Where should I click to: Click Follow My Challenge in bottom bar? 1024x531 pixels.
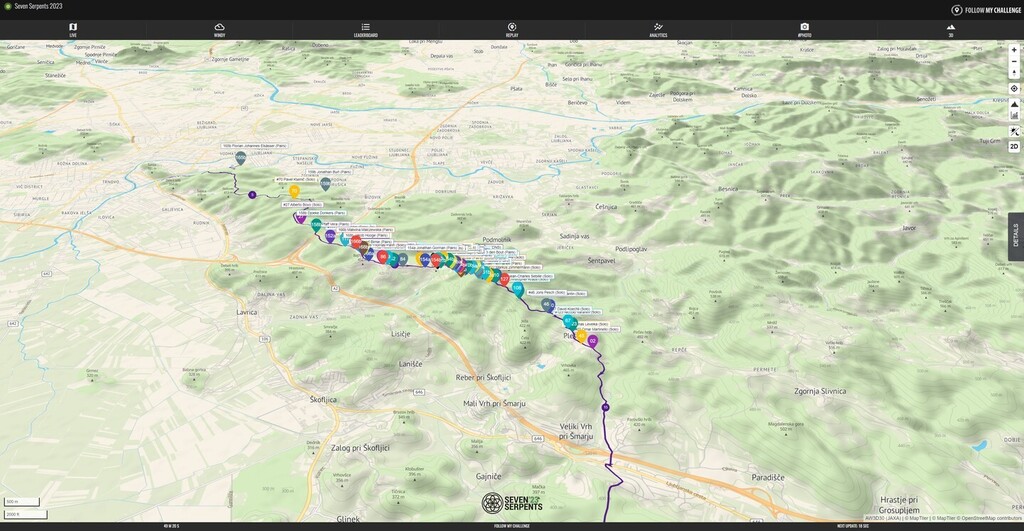tap(512, 526)
